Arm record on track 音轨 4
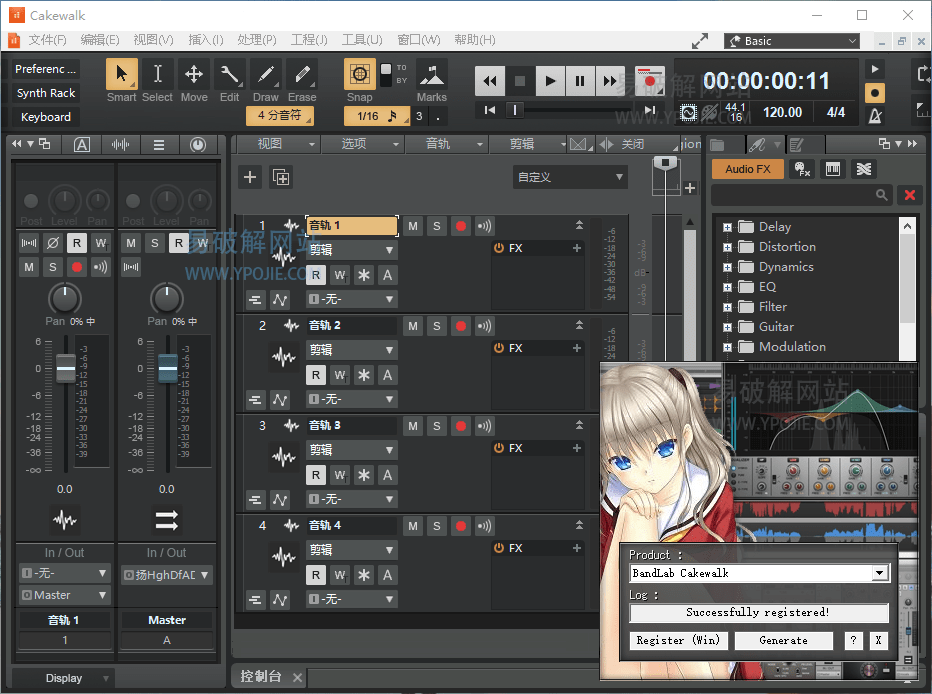Screen dimensions: 932x694 (x=461, y=526)
